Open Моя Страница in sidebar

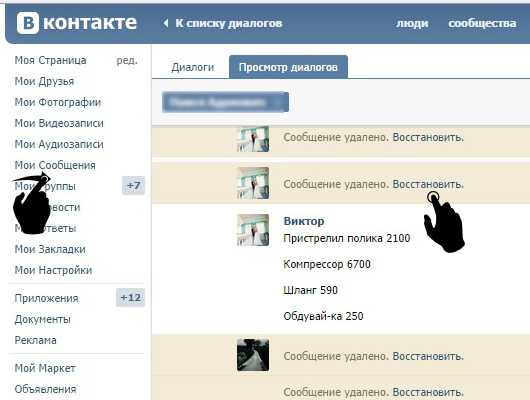pos(50,60)
